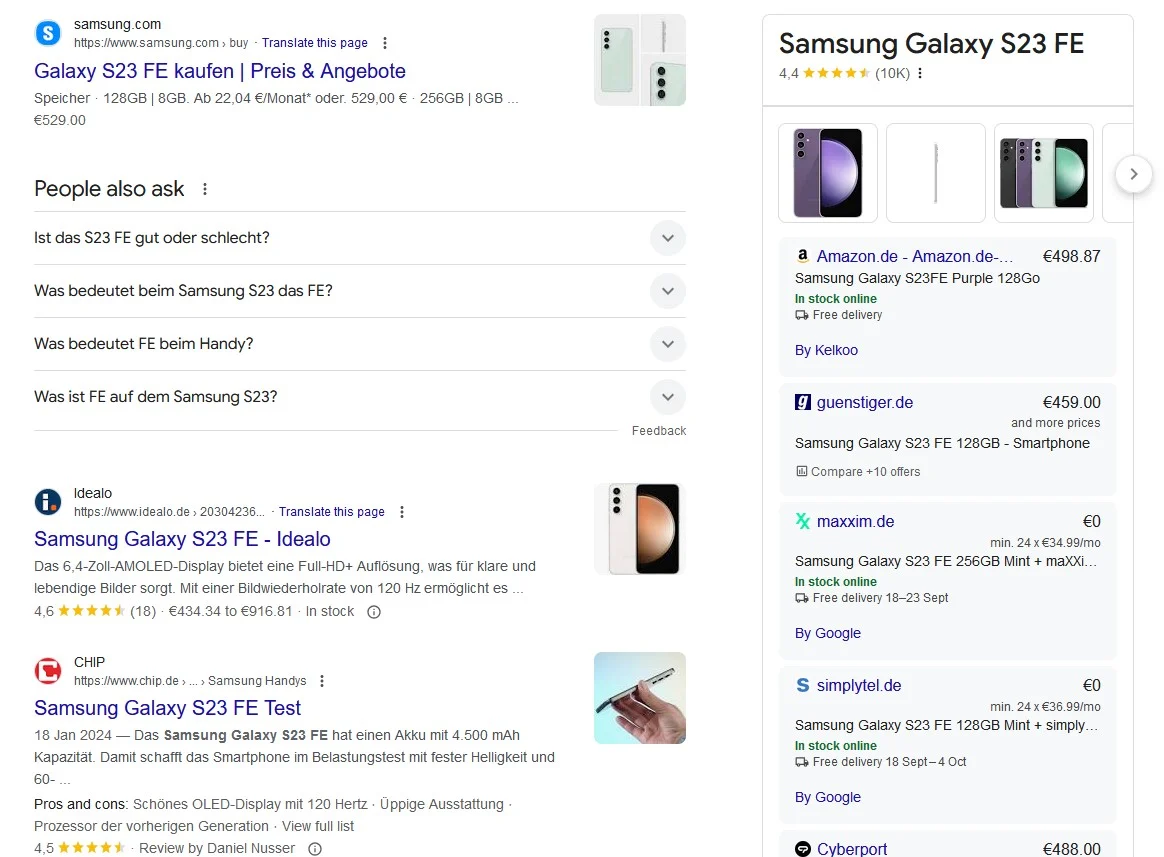Open more options next to the 10K ratings

[x=920, y=73]
